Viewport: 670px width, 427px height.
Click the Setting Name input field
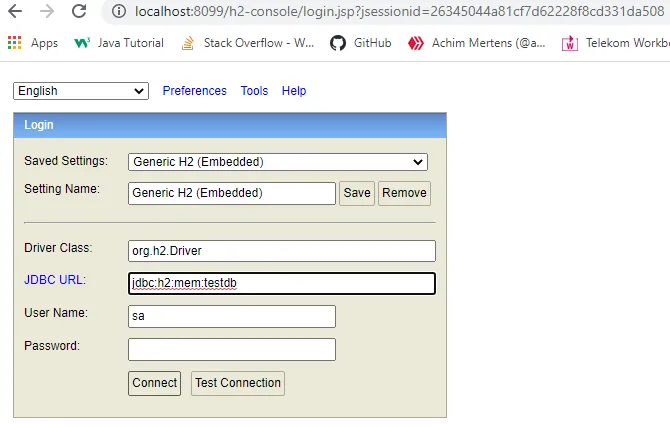pyautogui.click(x=232, y=193)
